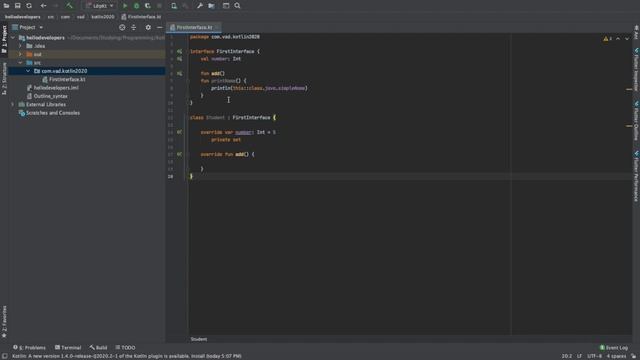The image size is (640, 360).
Task: Open the Event Log
Action: [613, 348]
